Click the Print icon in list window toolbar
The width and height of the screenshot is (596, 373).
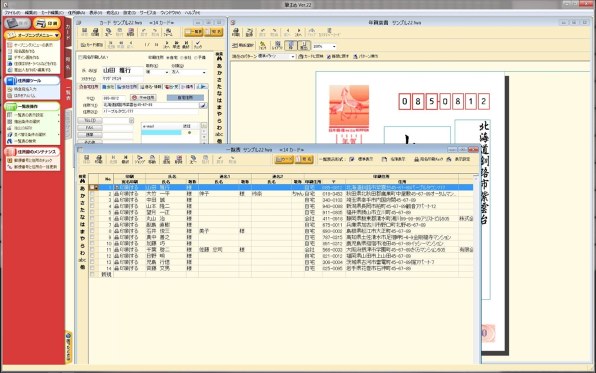[99, 159]
